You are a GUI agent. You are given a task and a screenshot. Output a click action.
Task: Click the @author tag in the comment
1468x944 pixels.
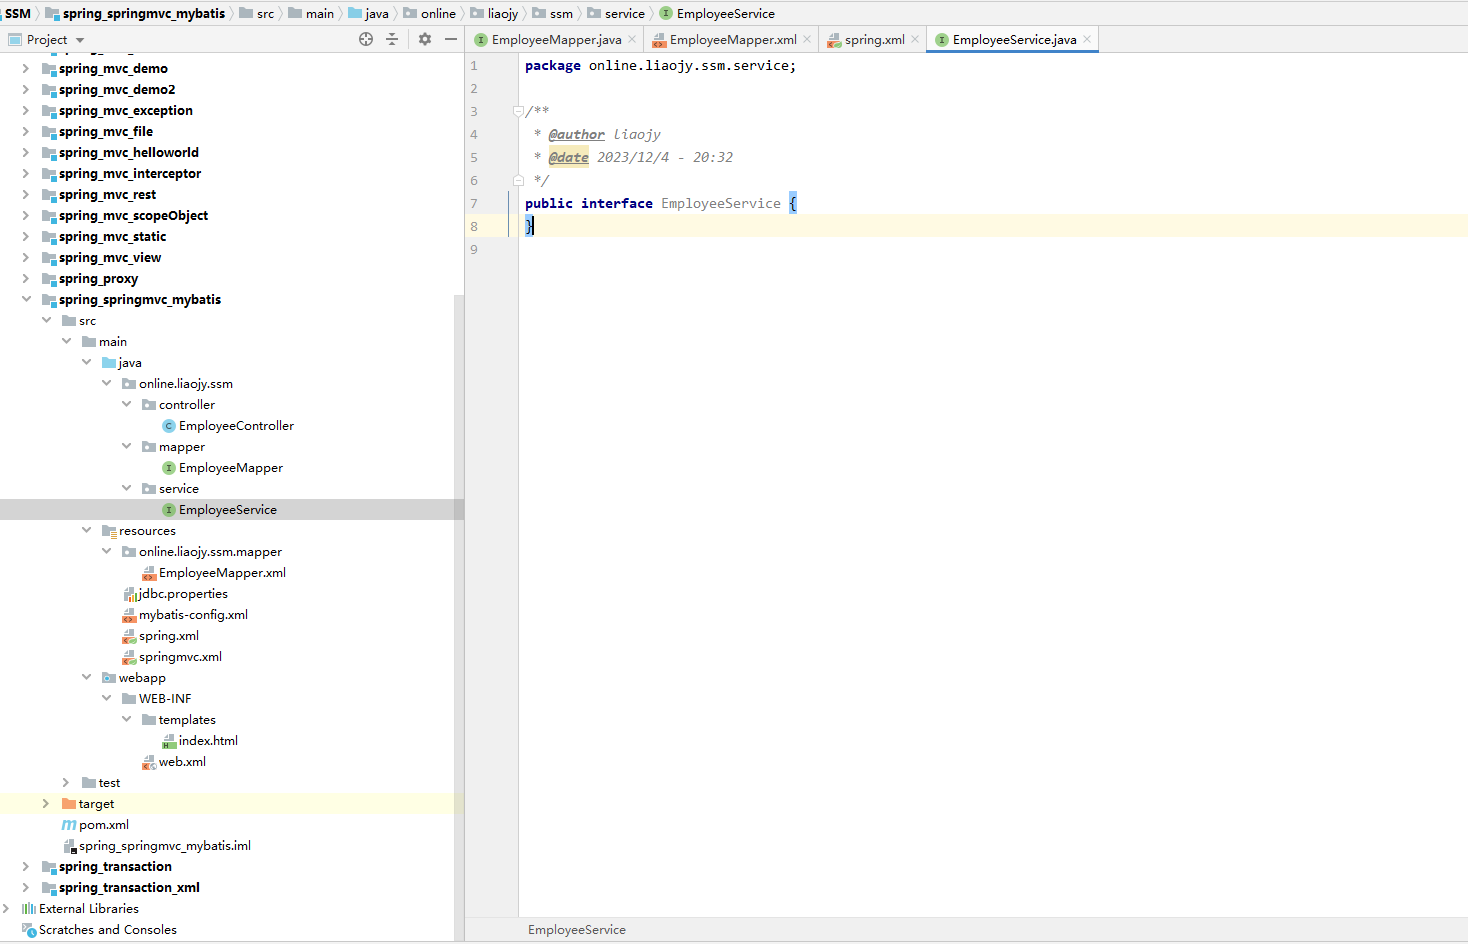tap(577, 134)
